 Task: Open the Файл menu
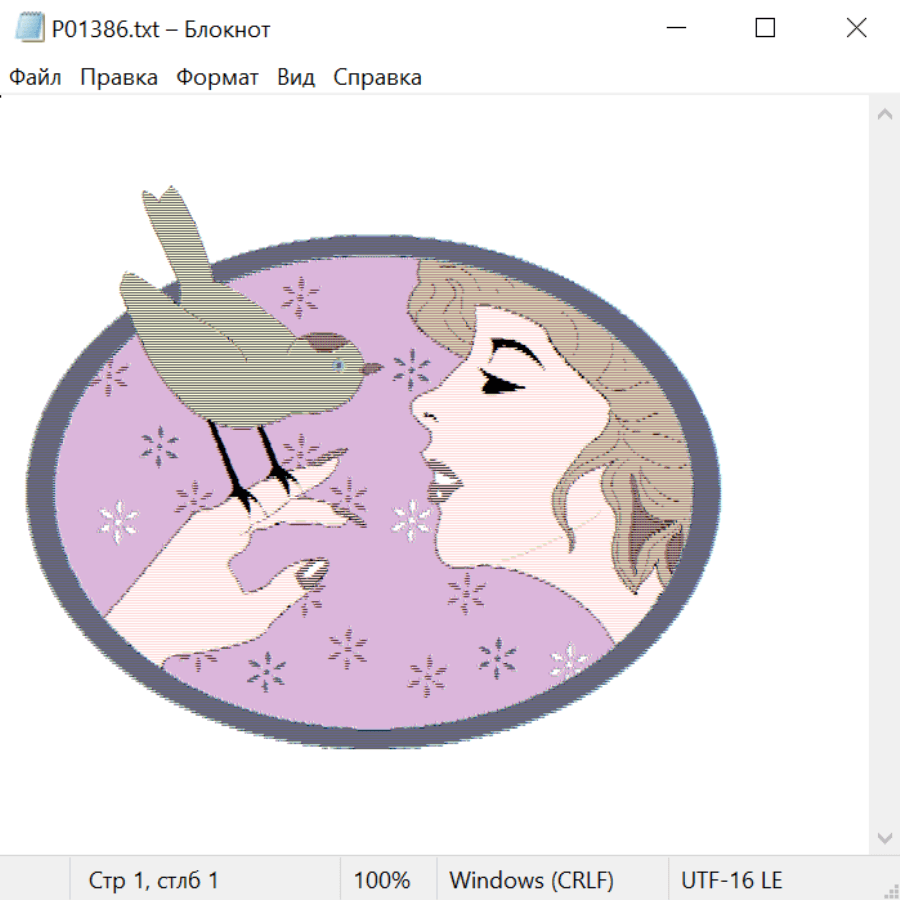pos(35,77)
